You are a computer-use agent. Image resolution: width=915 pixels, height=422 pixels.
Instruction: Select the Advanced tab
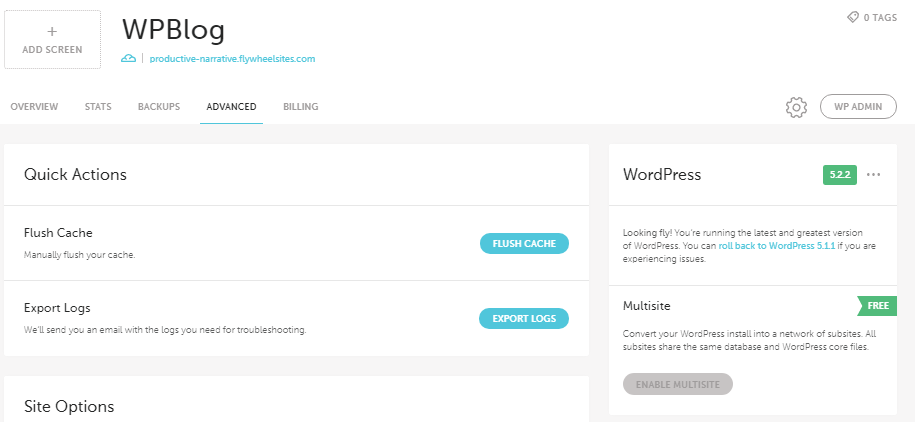[x=231, y=107]
